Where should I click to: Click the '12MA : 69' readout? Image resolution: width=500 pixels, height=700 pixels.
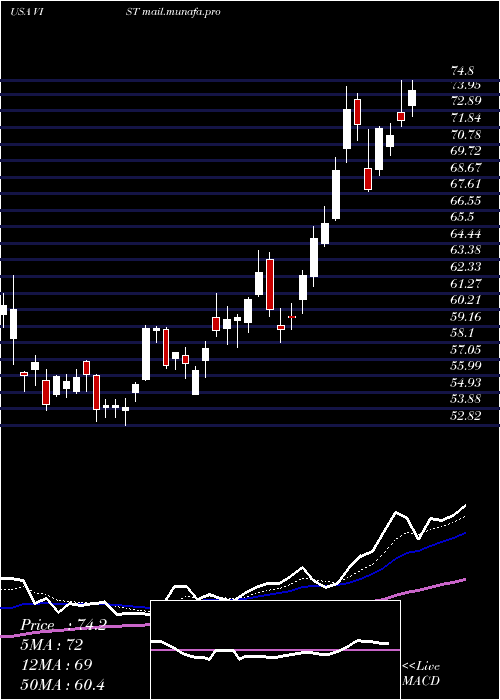tap(56, 664)
